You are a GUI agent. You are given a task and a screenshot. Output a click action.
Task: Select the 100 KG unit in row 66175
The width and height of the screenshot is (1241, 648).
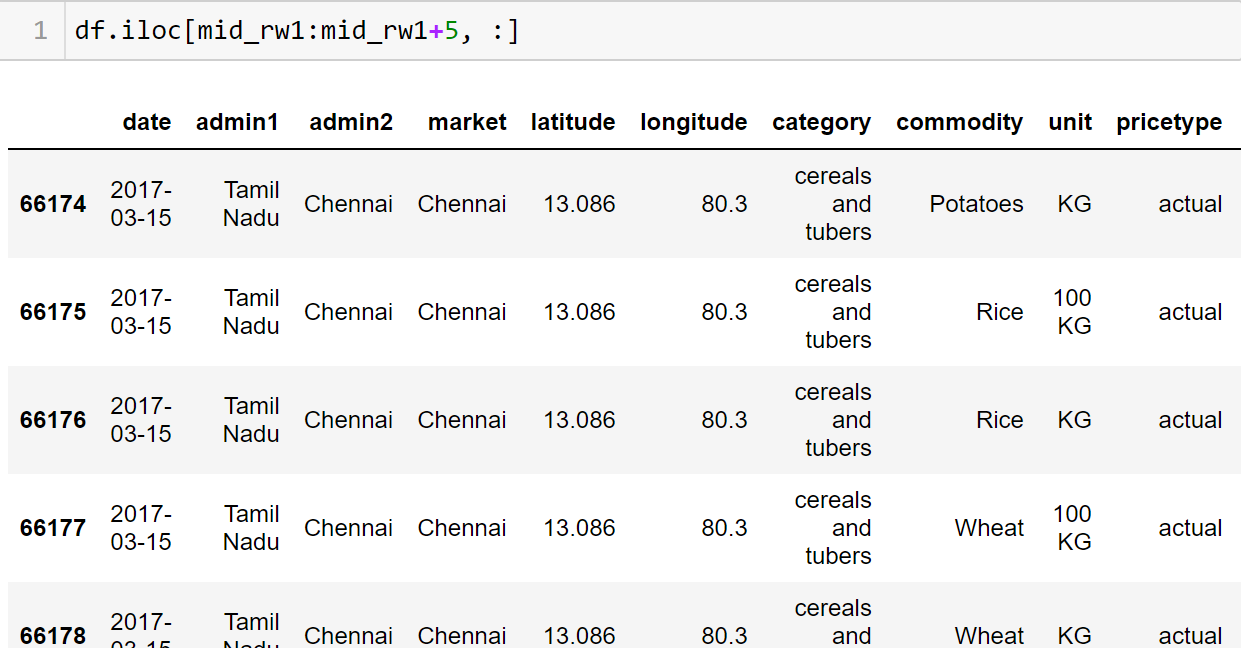pyautogui.click(x=1073, y=312)
